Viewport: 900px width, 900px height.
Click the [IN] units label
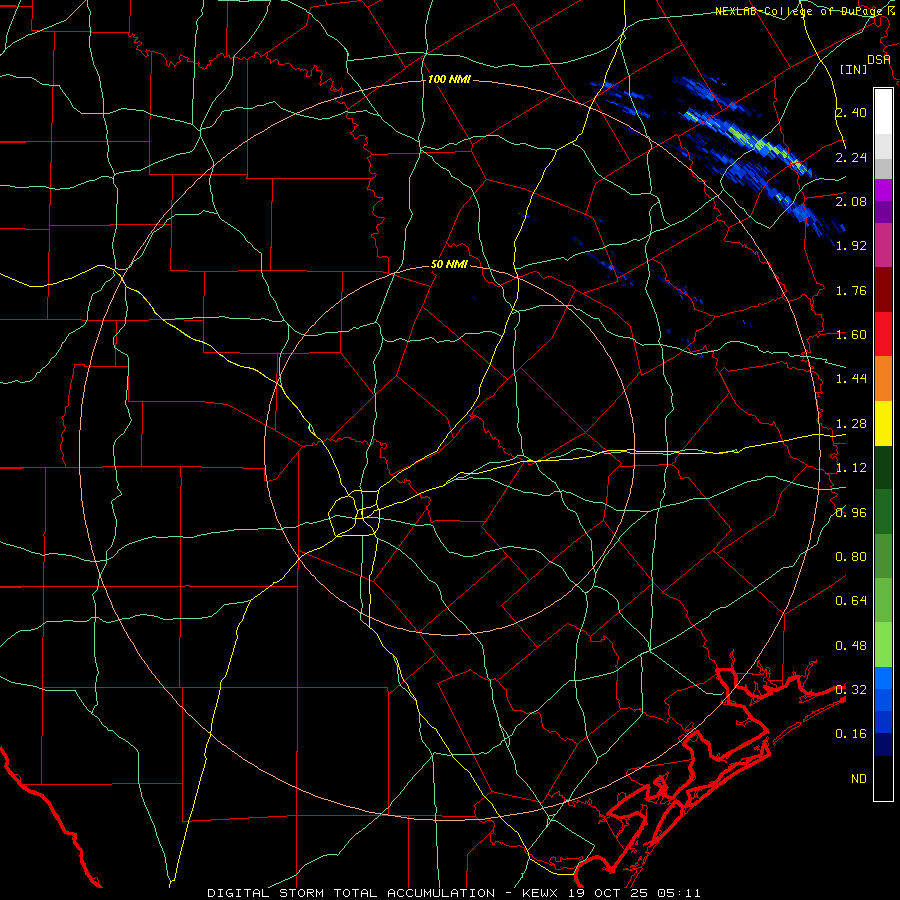(x=854, y=69)
